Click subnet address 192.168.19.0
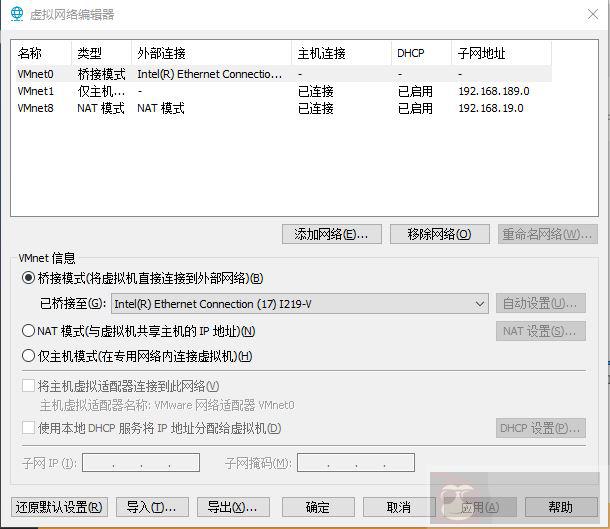 pos(491,108)
